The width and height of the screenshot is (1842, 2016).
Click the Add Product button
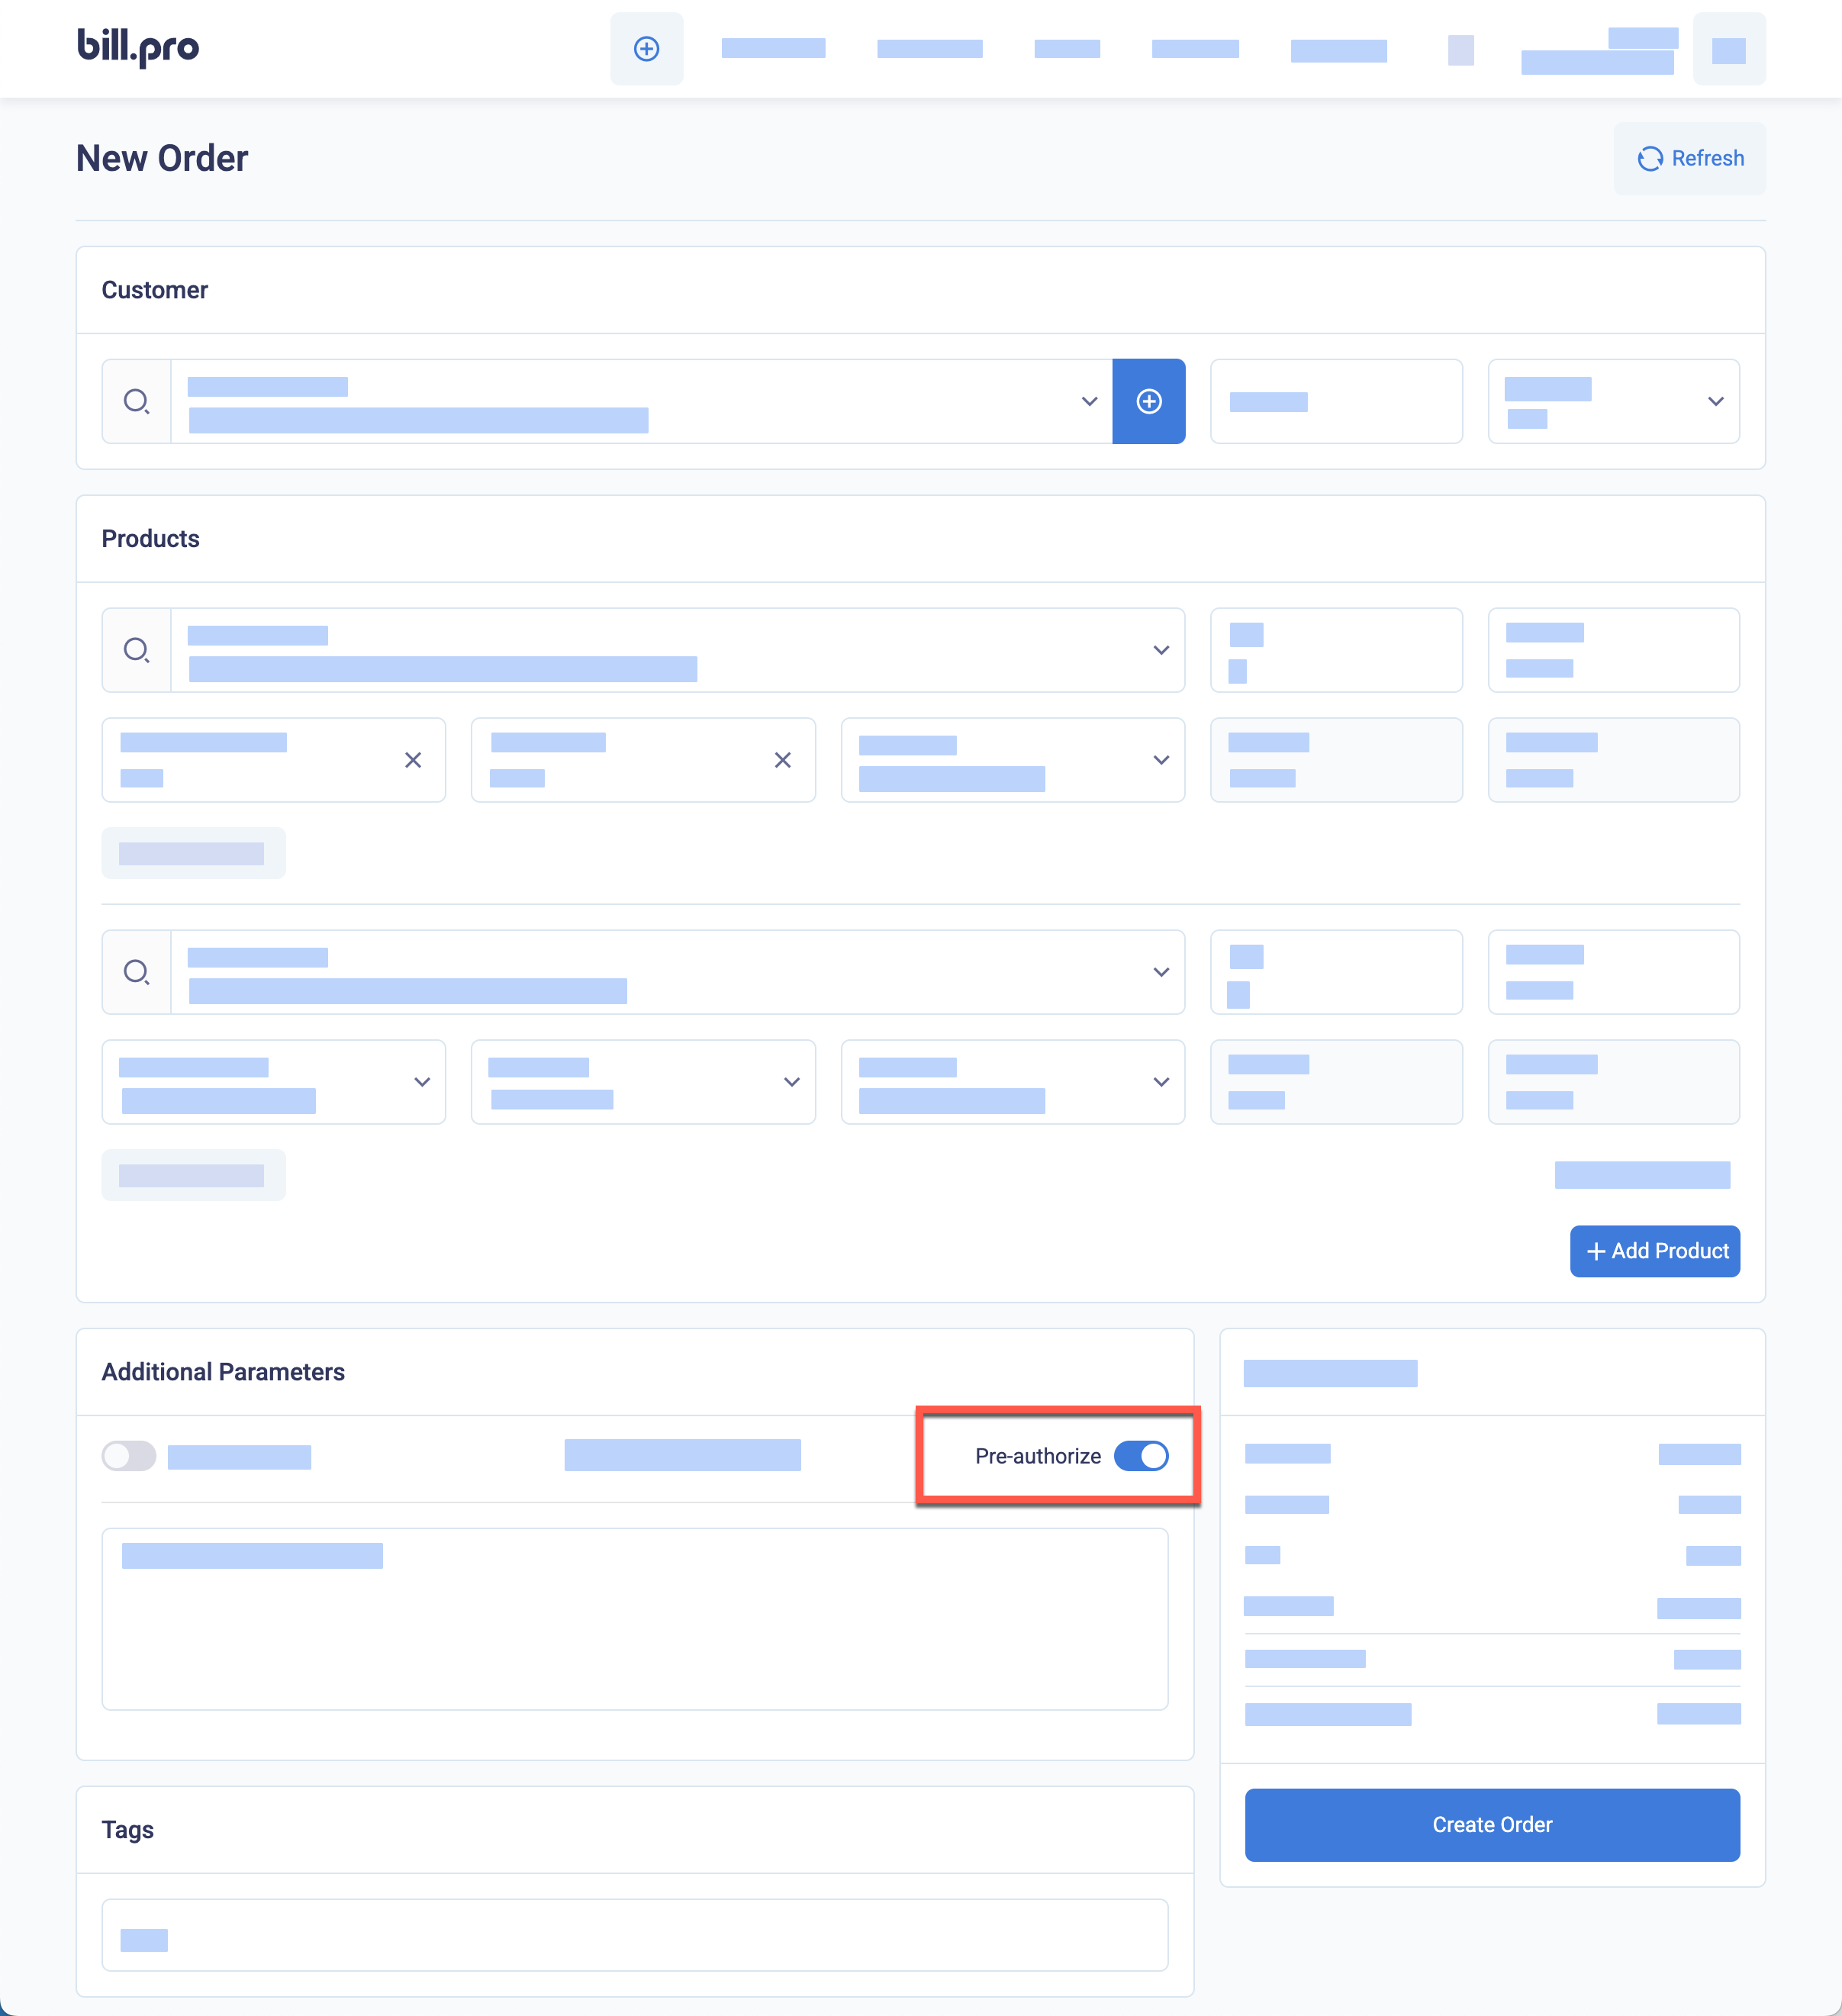tap(1655, 1251)
